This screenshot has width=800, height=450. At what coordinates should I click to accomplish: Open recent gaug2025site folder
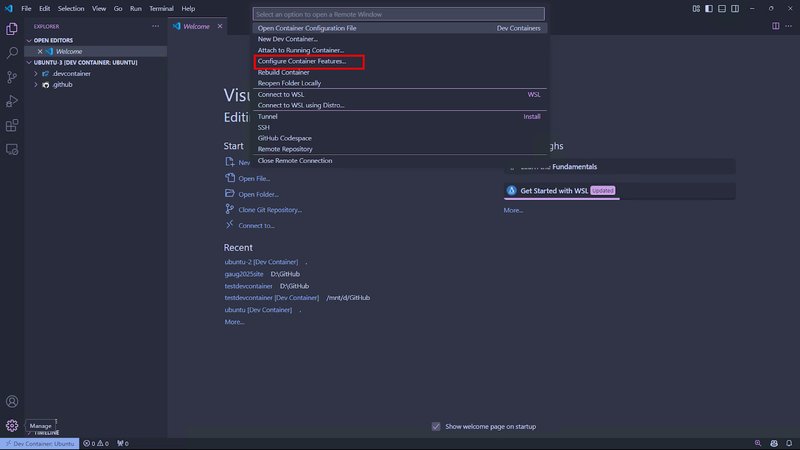click(x=244, y=274)
